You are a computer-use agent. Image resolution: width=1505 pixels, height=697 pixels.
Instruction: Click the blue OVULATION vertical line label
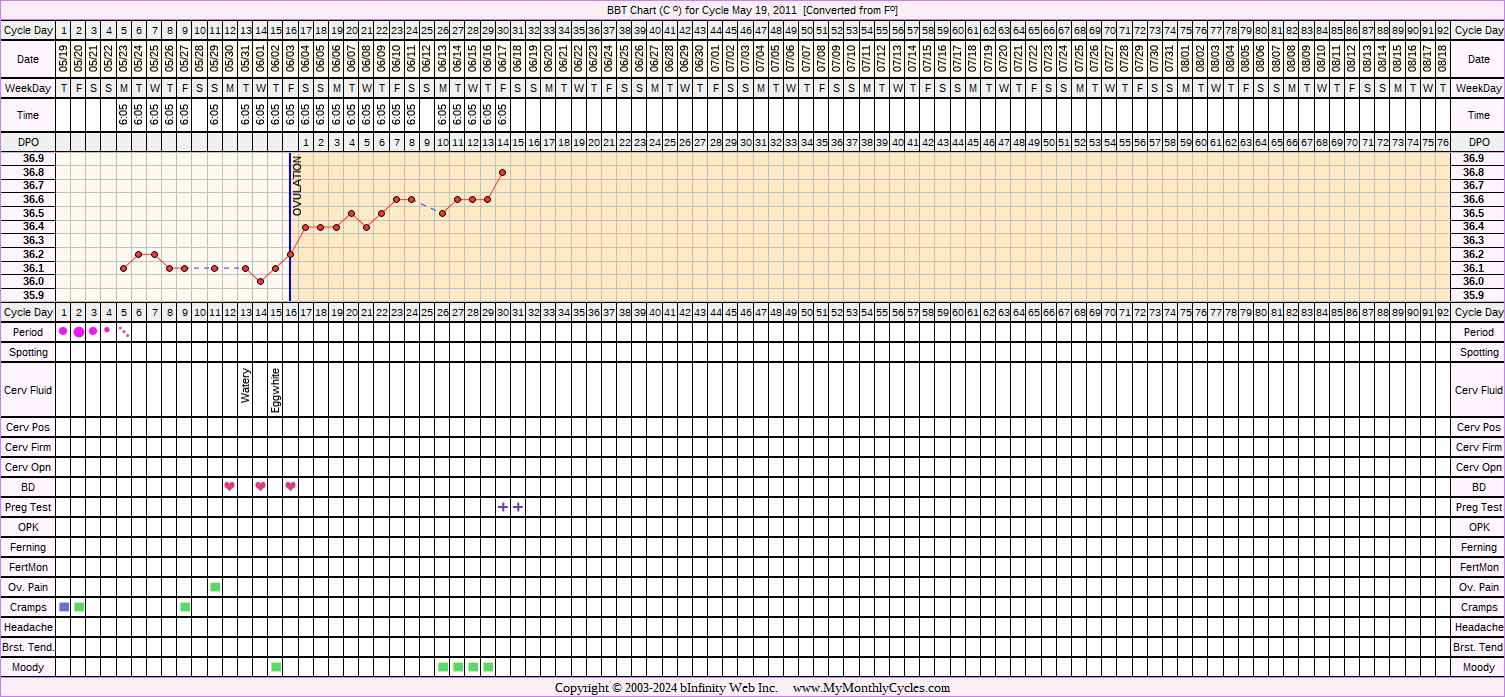click(297, 186)
